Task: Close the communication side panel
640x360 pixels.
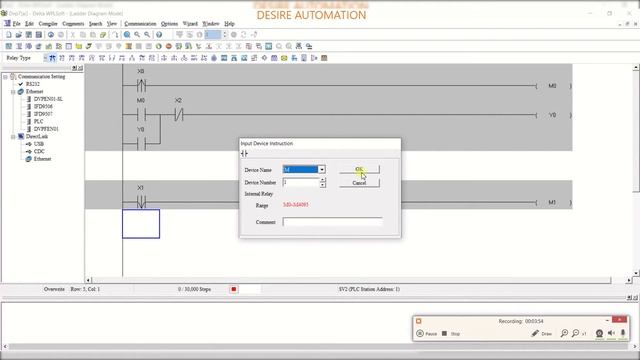Action: (x=80, y=68)
